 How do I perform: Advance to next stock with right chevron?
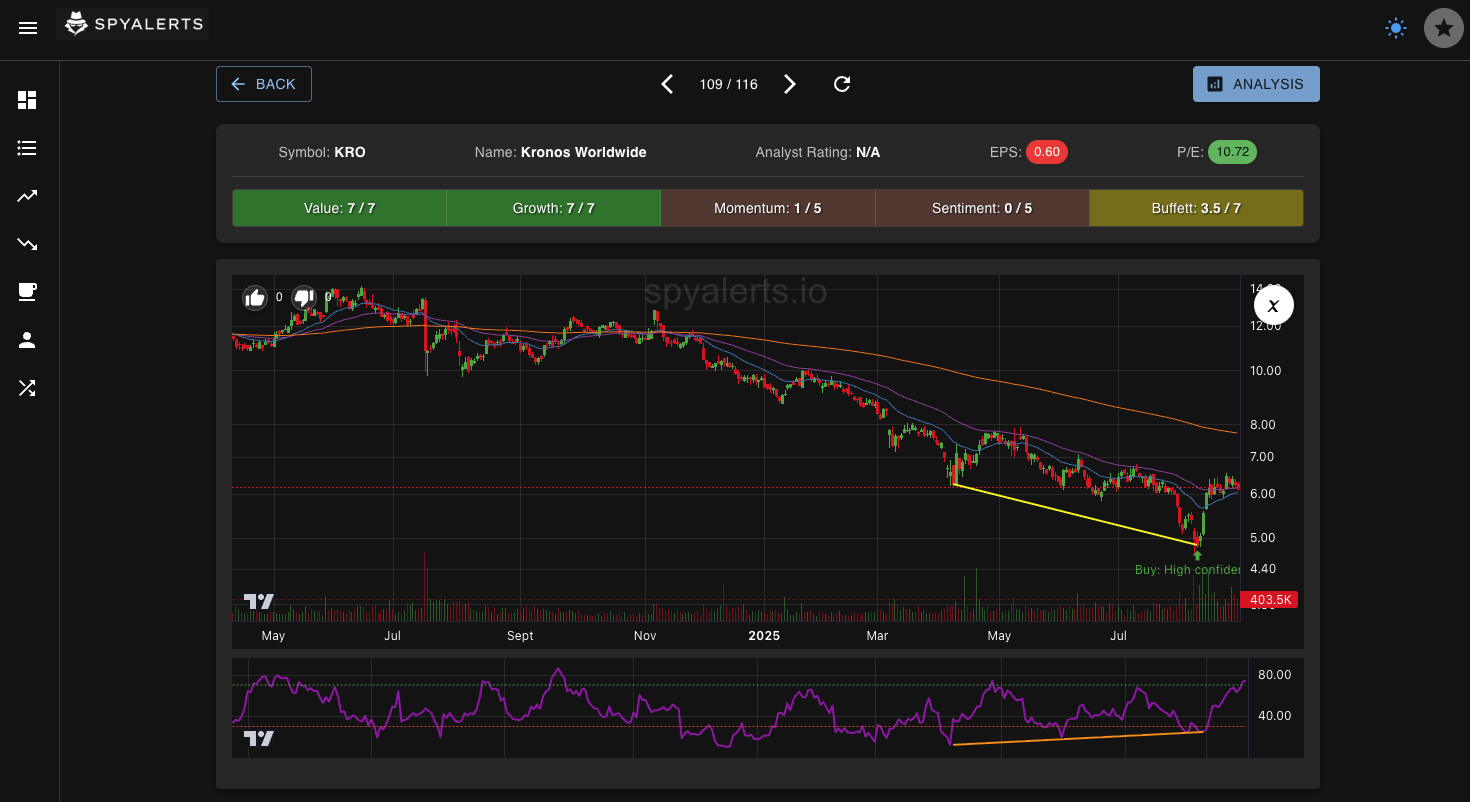click(x=790, y=84)
